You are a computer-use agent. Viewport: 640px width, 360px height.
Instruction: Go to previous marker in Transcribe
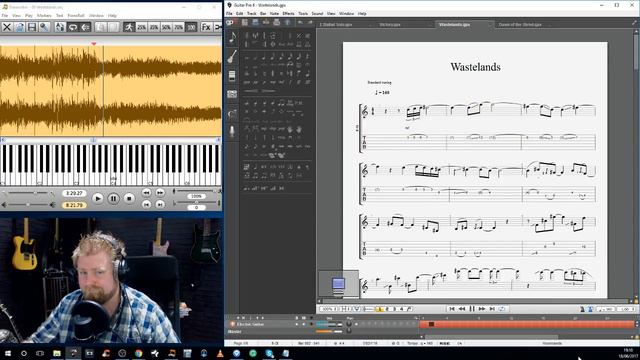click(x=147, y=204)
